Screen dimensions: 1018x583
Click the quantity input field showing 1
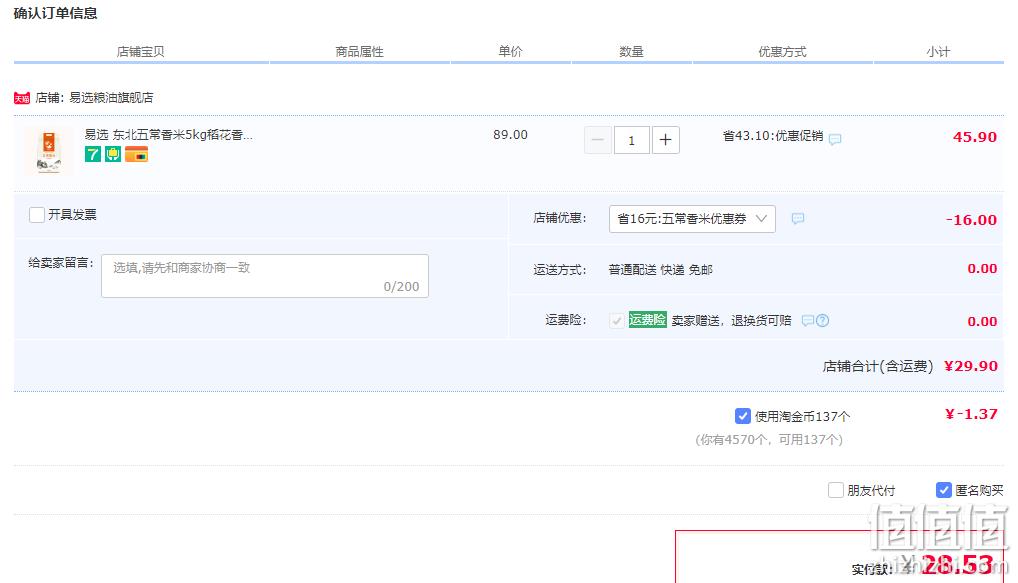(631, 140)
